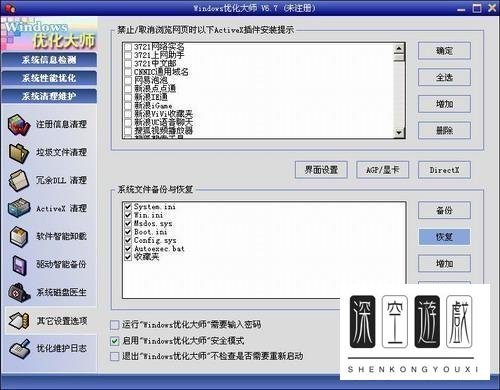Open the 系统磁盘医生 disk doctor icon
The height and width of the screenshot is (390, 500).
tap(19, 293)
